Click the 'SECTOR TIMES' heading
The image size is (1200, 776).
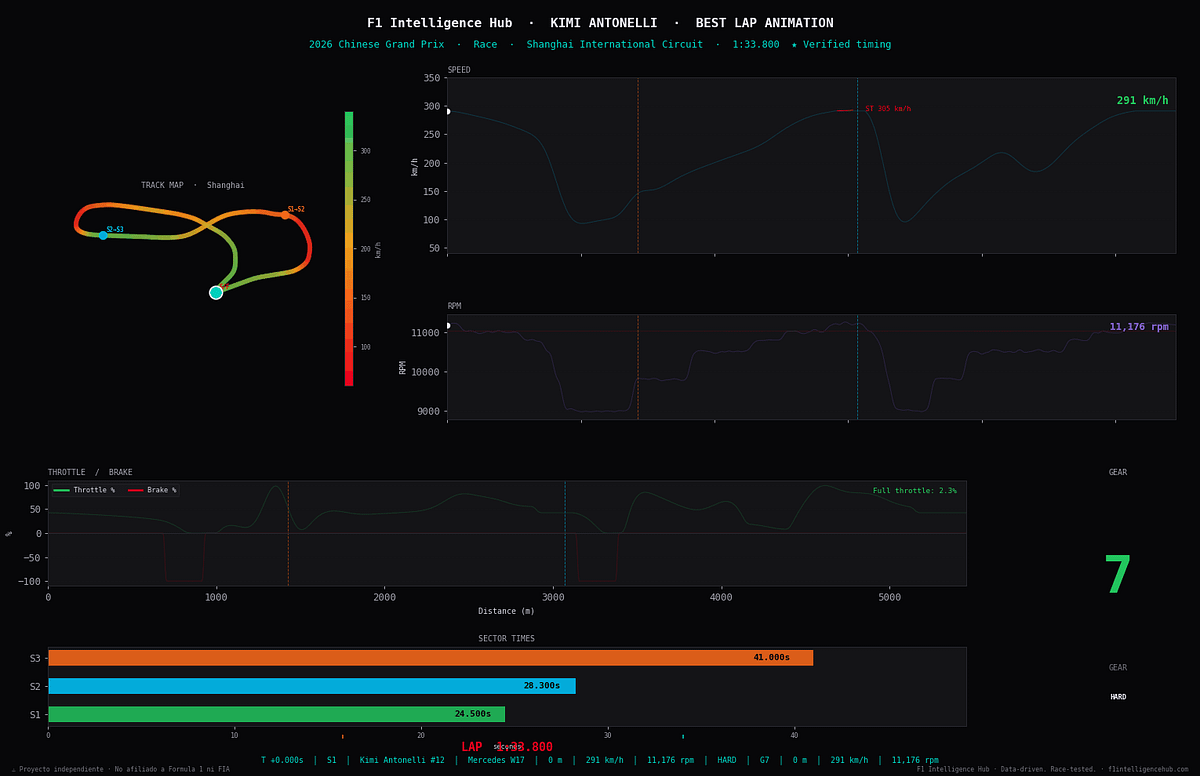(506, 639)
